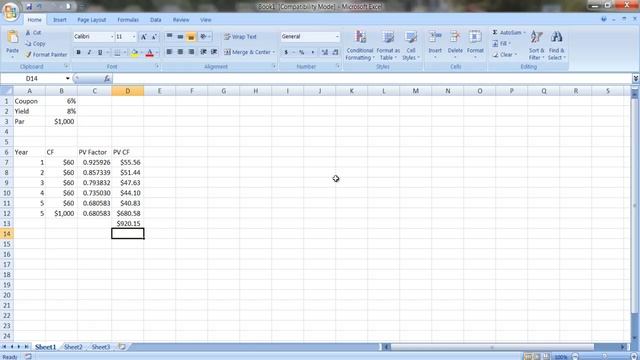Viewport: 640px width, 360px height.
Task: Open the Data ribbon tab
Action: point(156,20)
